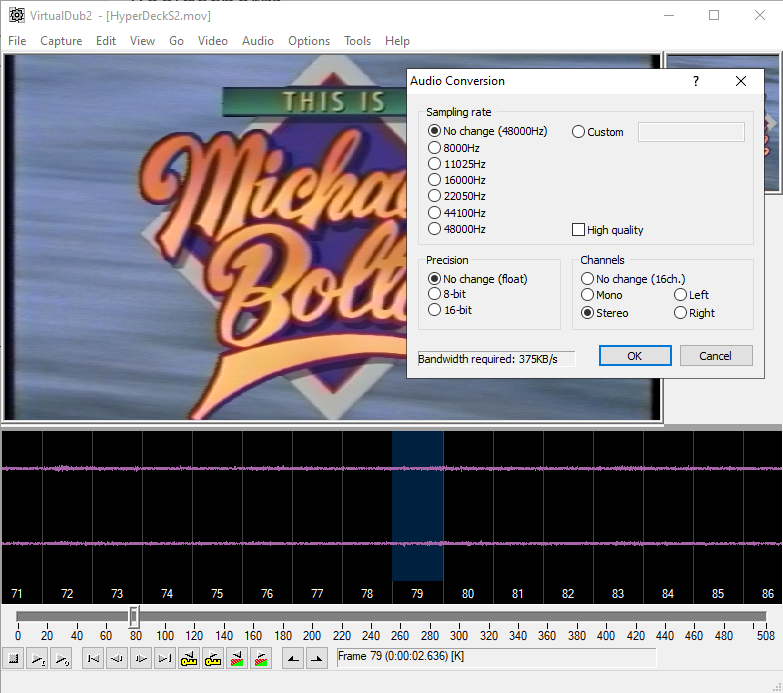Seek to previous scene change

[x=237, y=659]
